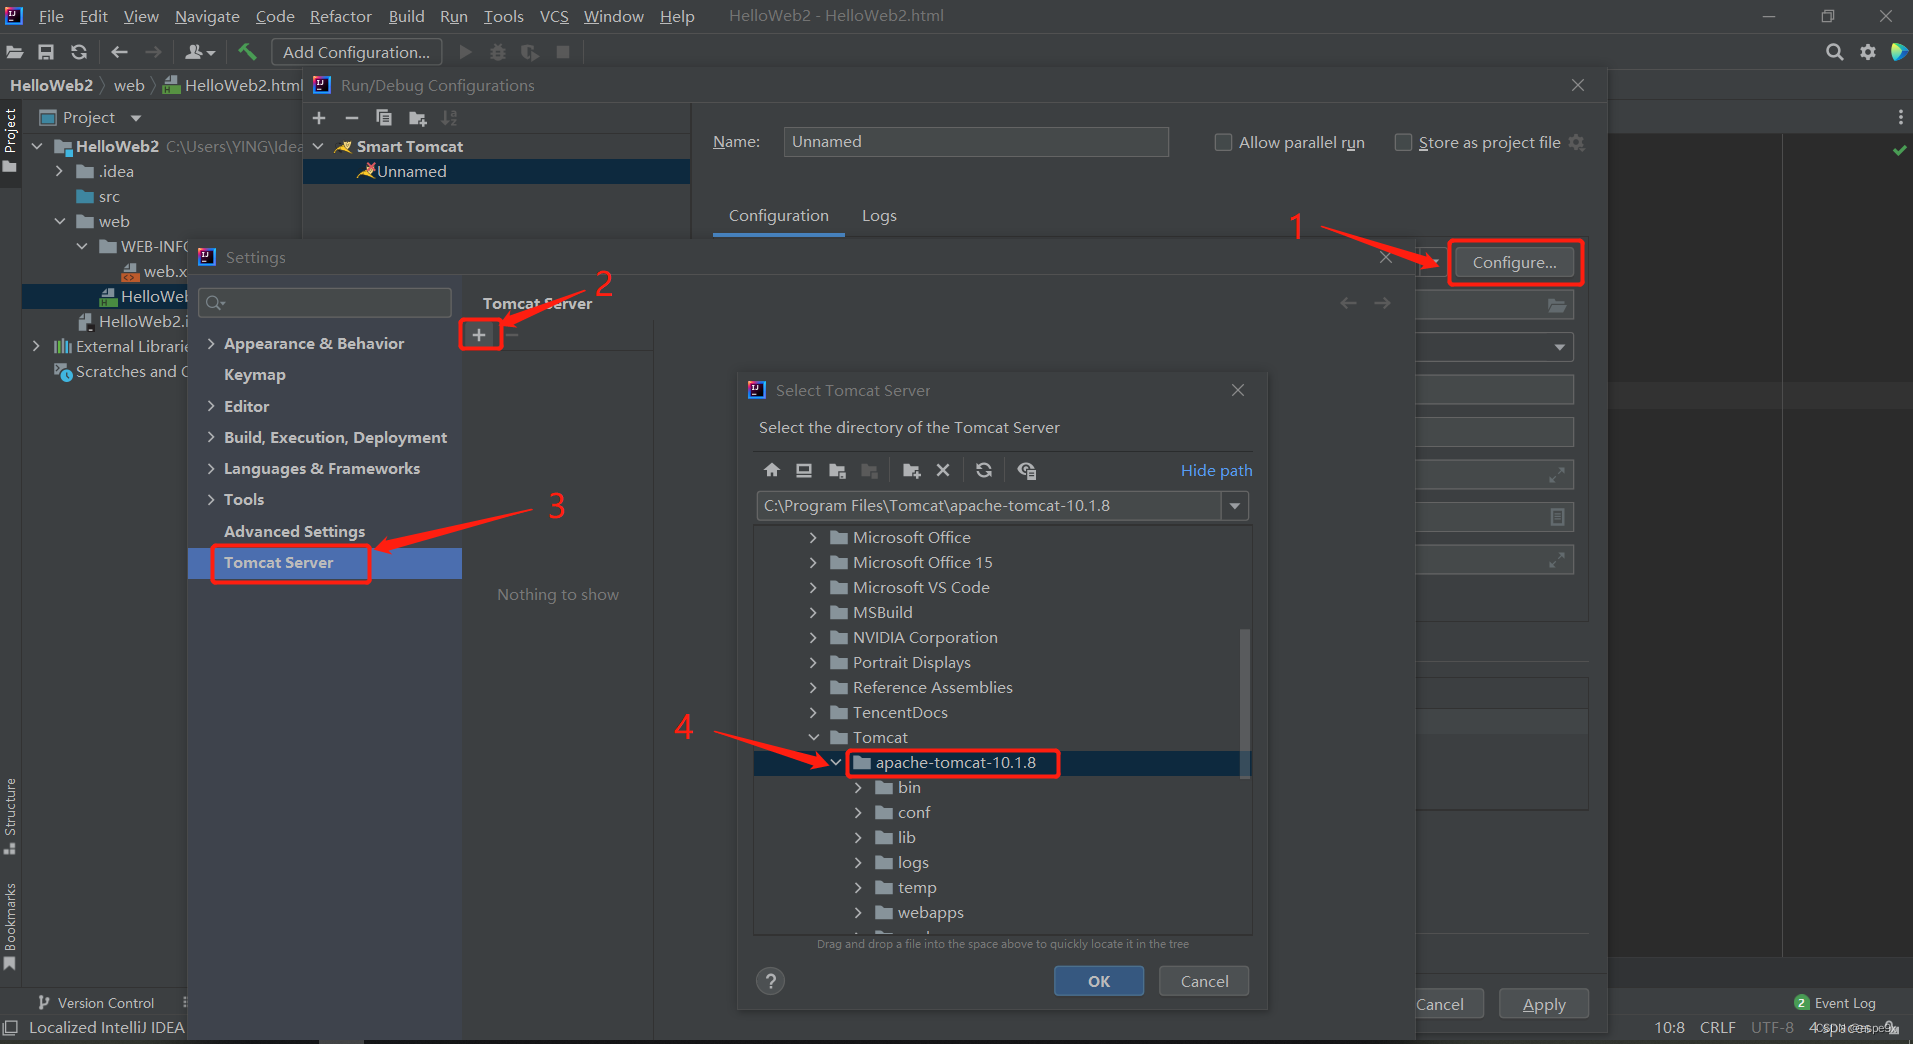This screenshot has height=1044, width=1913.
Task: Click Open file icon in main toolbar
Action: [15, 52]
